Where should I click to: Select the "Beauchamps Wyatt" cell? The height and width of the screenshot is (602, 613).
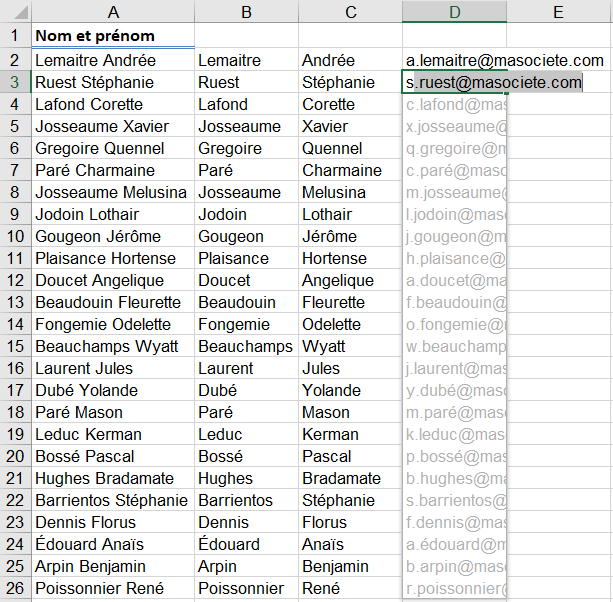point(113,346)
